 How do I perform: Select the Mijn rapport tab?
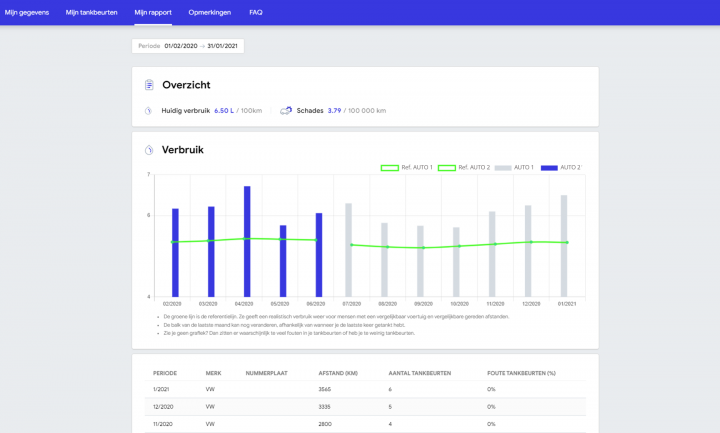point(153,12)
